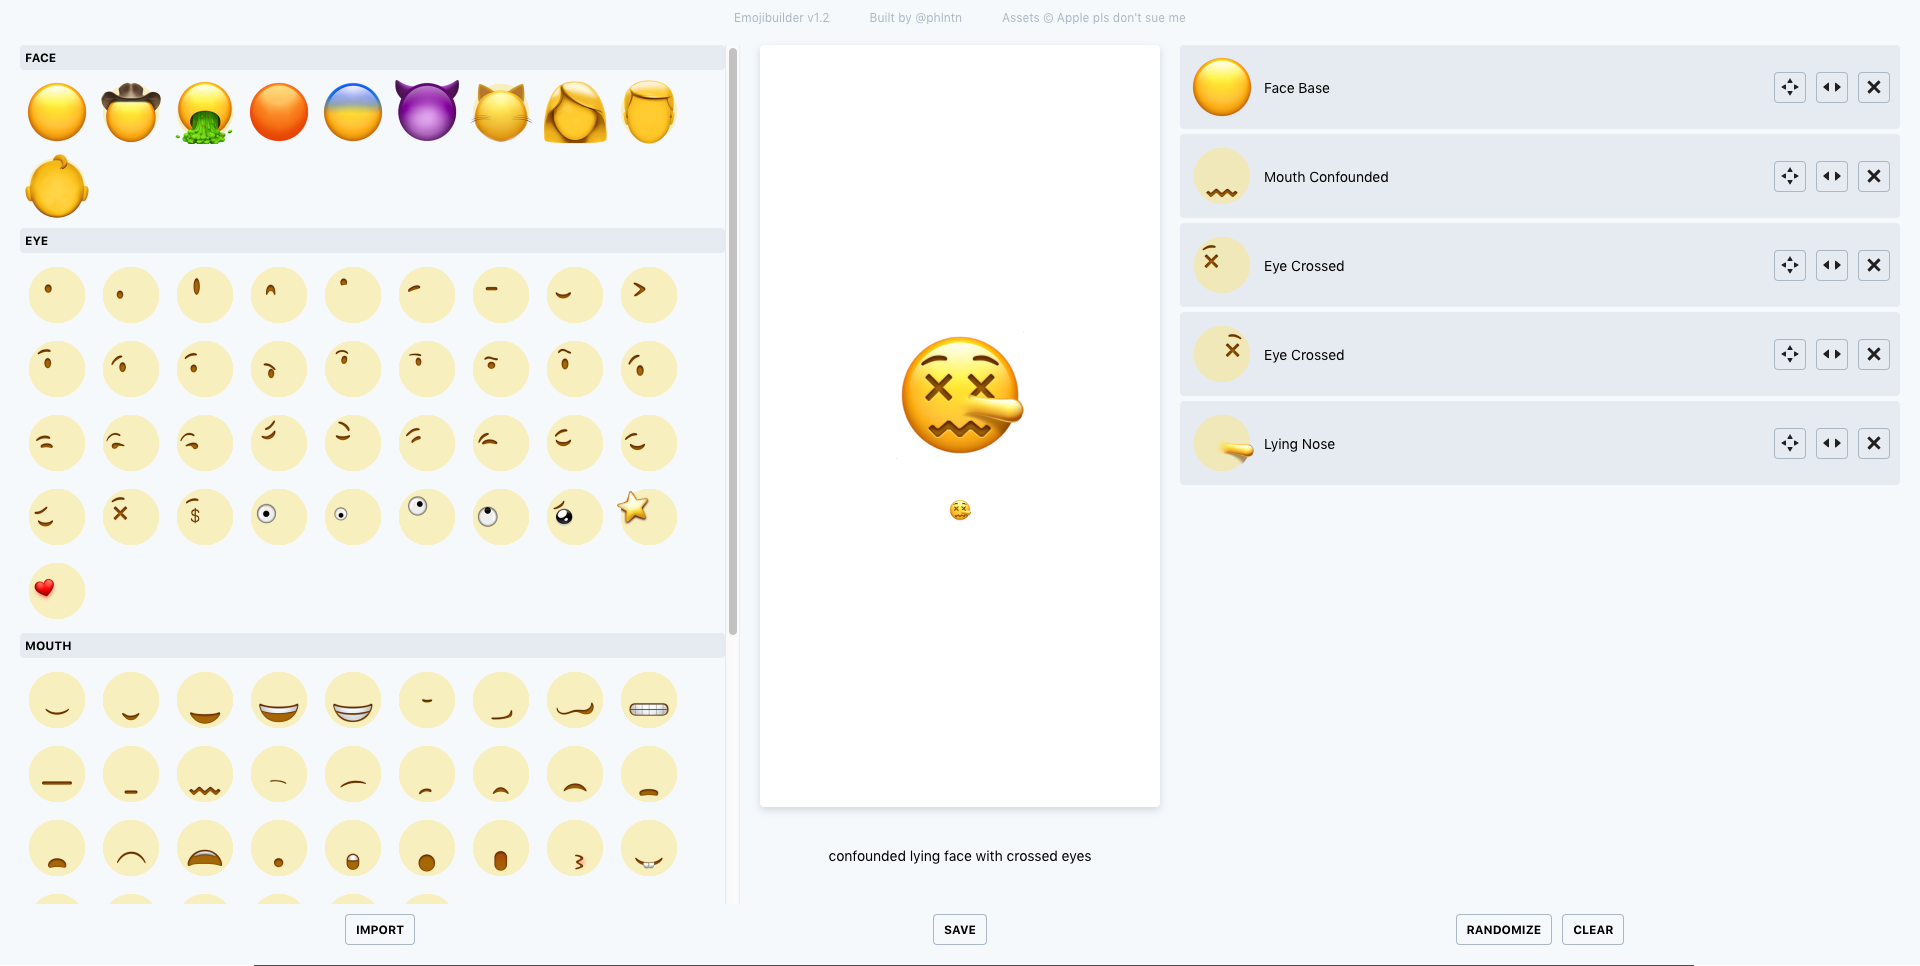1920x966 pixels.
Task: Click the move icon for Lying Nose
Action: [x=1790, y=444]
